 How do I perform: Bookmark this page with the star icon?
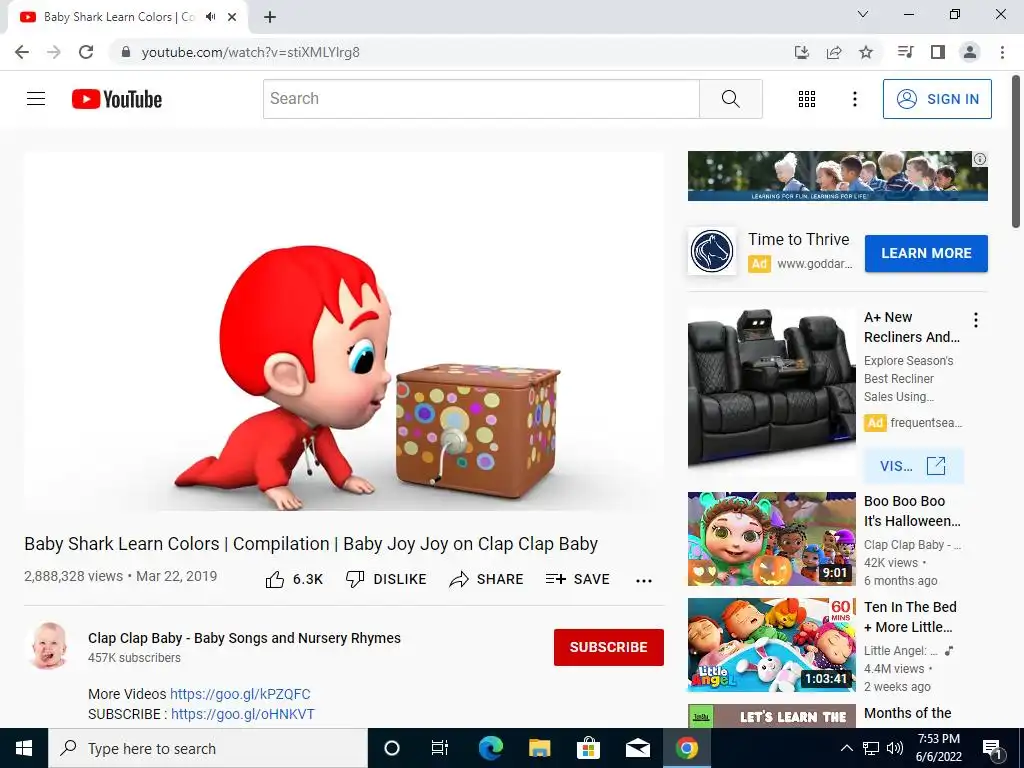[x=866, y=52]
